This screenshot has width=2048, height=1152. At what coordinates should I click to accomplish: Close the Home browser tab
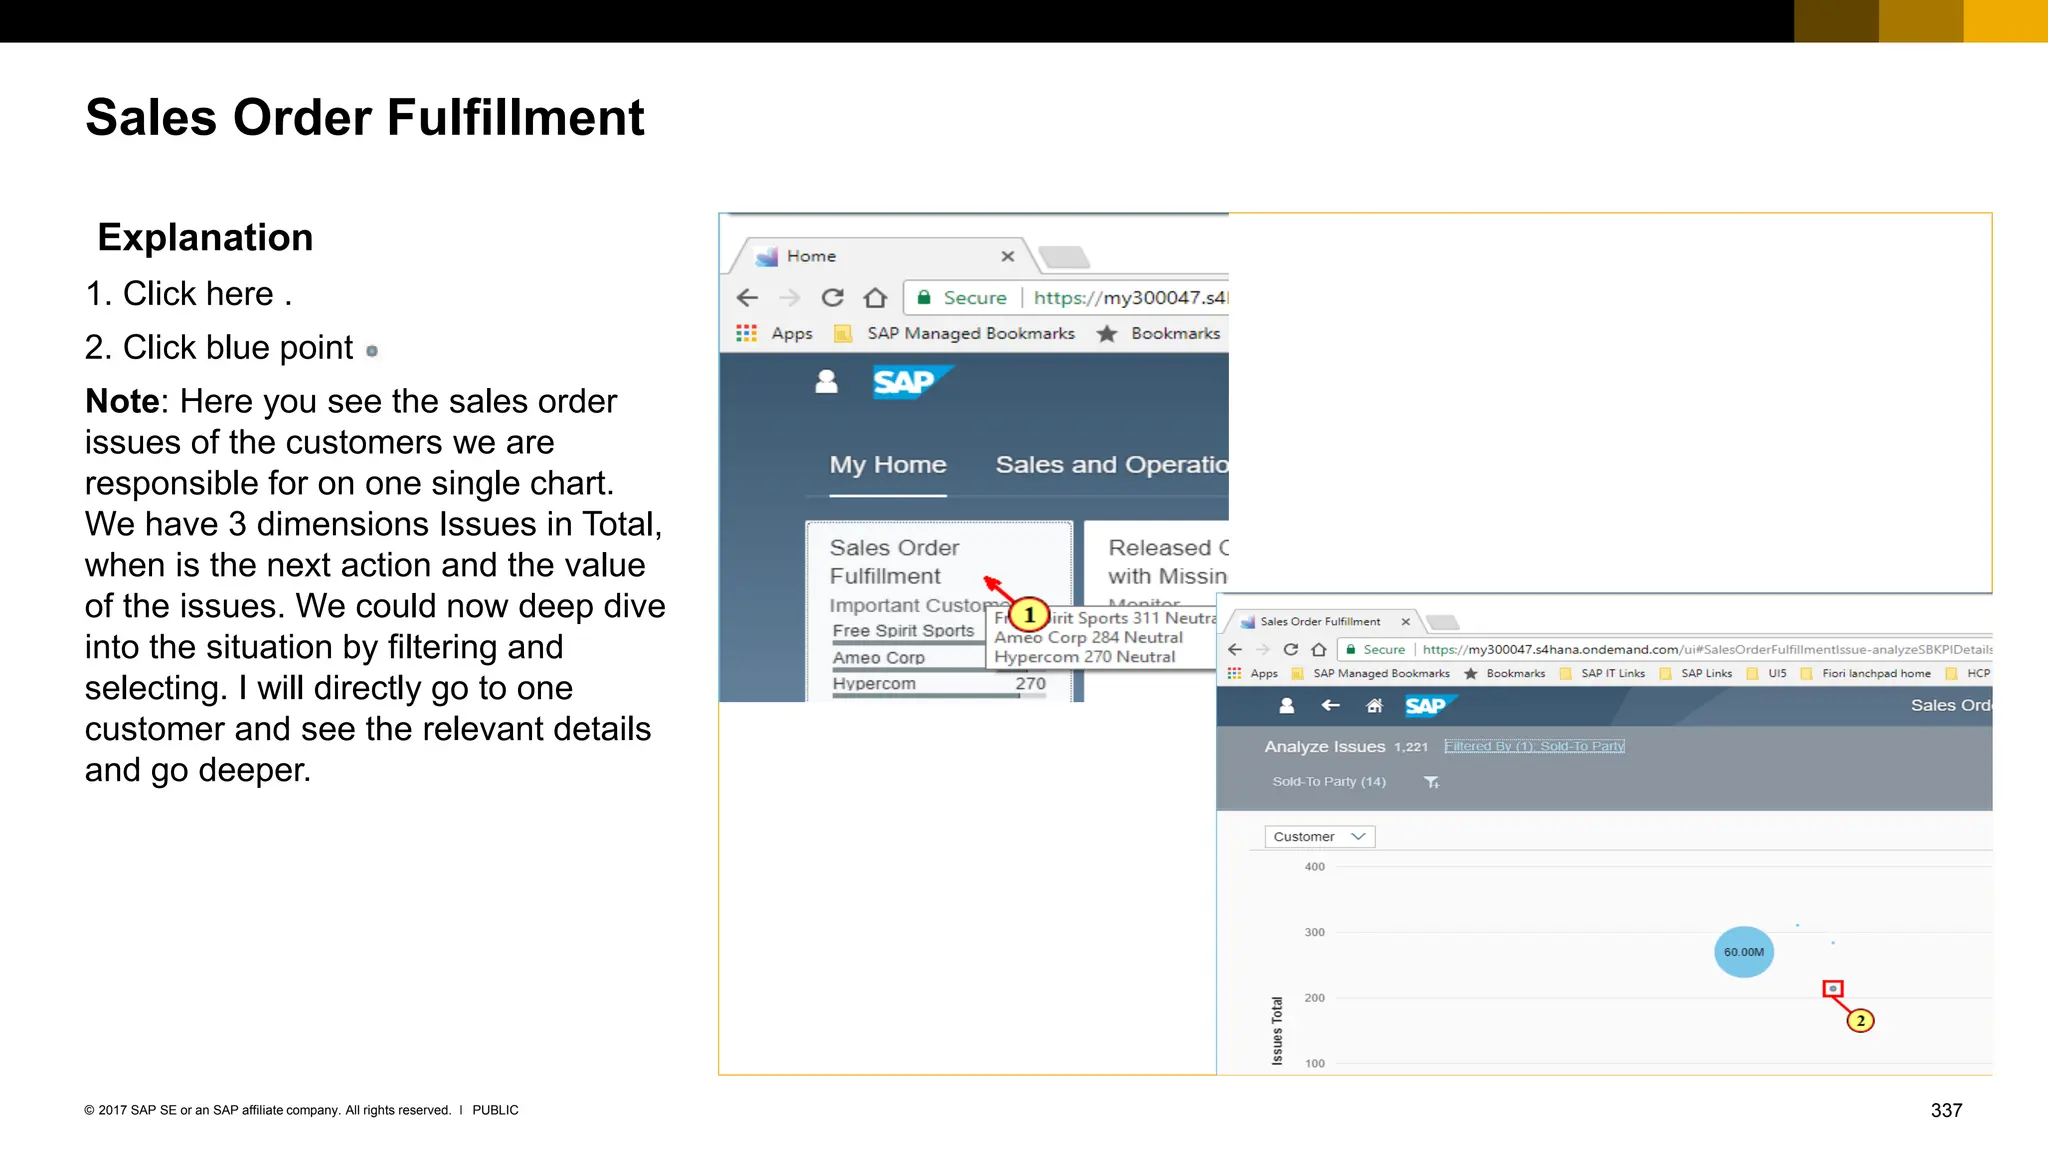1008,256
